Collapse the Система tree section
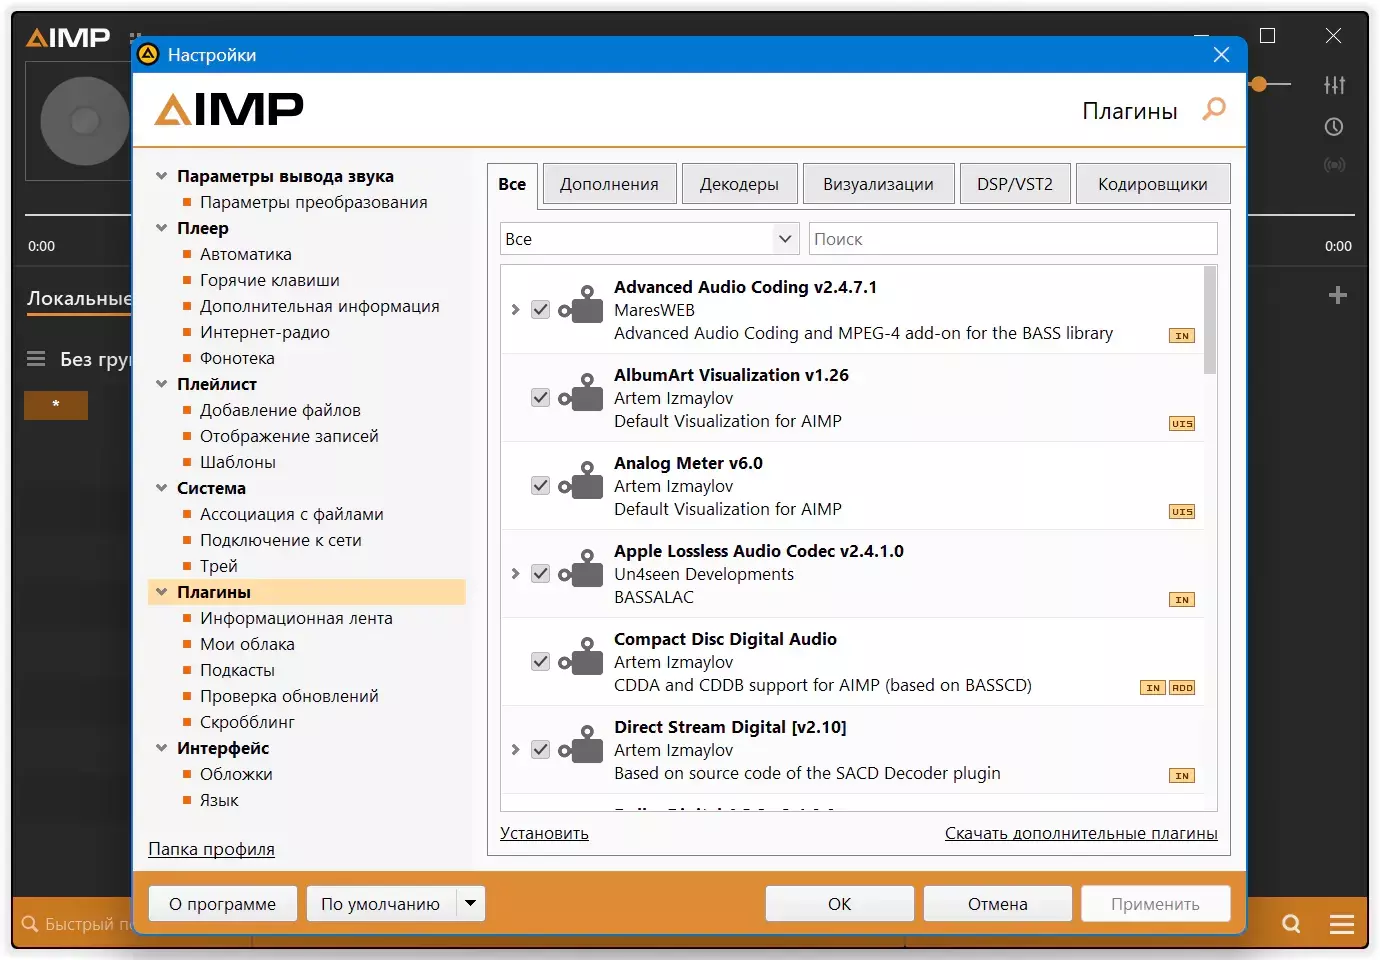 tap(161, 488)
